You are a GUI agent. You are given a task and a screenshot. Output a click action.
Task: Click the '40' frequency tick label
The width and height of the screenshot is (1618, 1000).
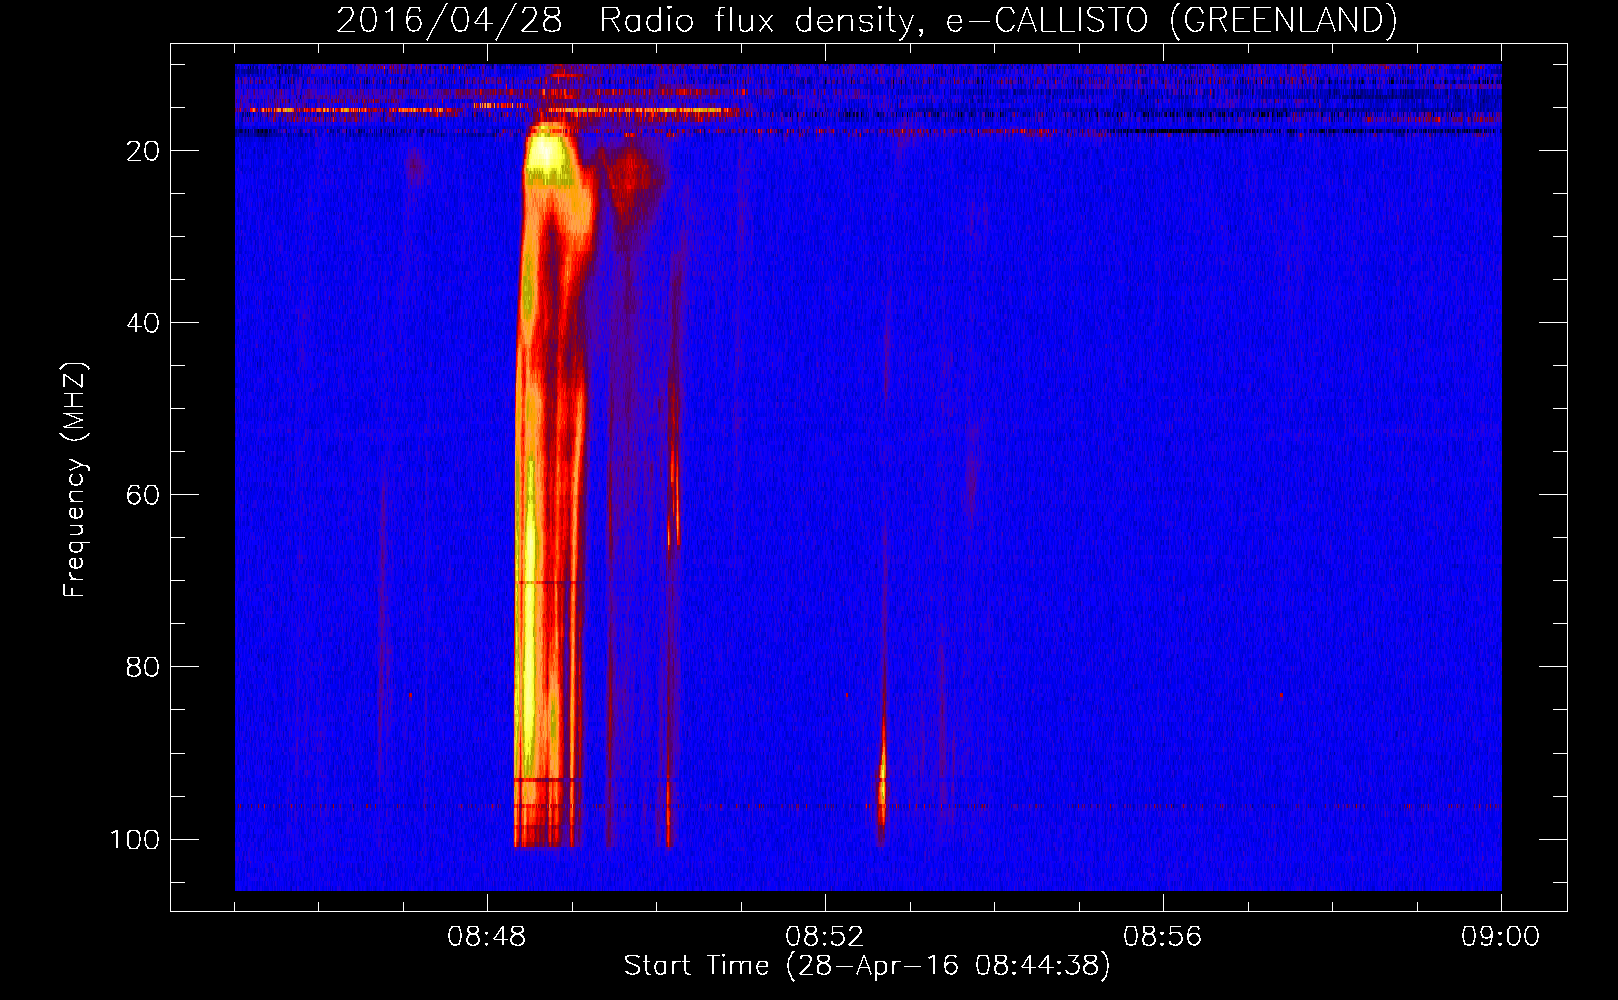click(x=143, y=323)
